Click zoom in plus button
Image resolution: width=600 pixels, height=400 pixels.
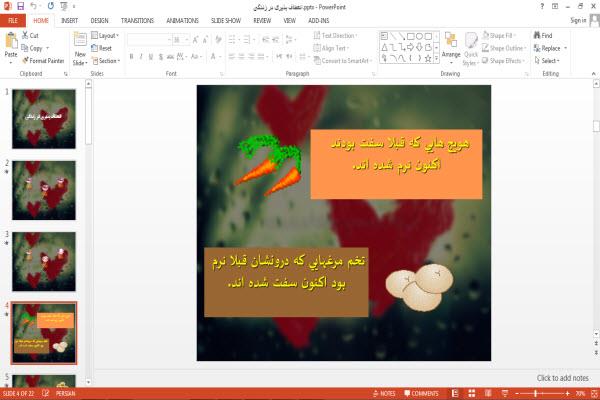567,393
